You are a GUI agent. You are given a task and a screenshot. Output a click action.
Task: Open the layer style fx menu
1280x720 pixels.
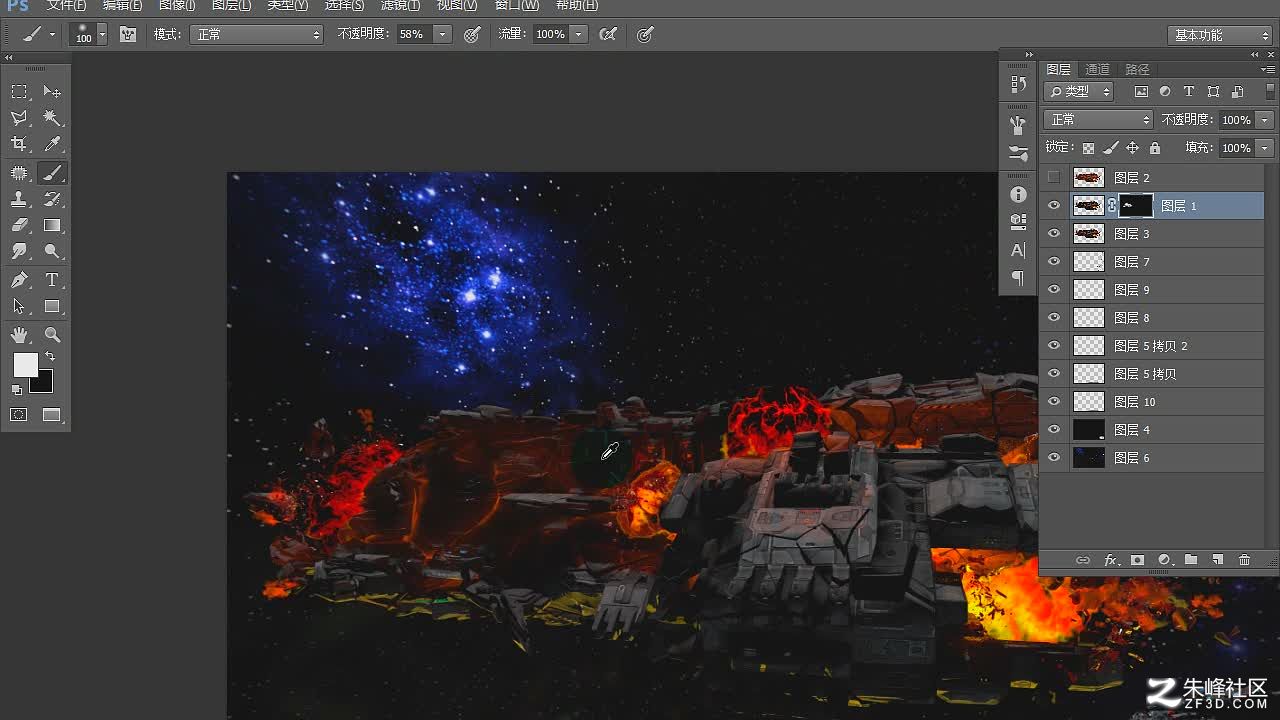(x=1110, y=560)
